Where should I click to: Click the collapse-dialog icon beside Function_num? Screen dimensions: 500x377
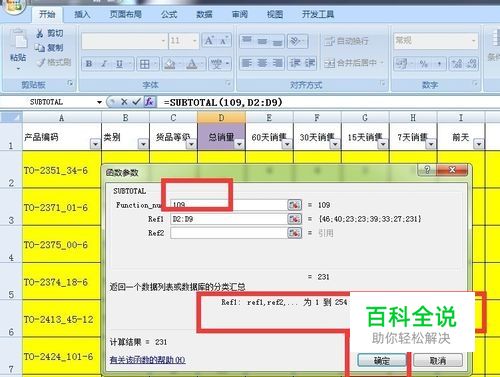(x=294, y=205)
